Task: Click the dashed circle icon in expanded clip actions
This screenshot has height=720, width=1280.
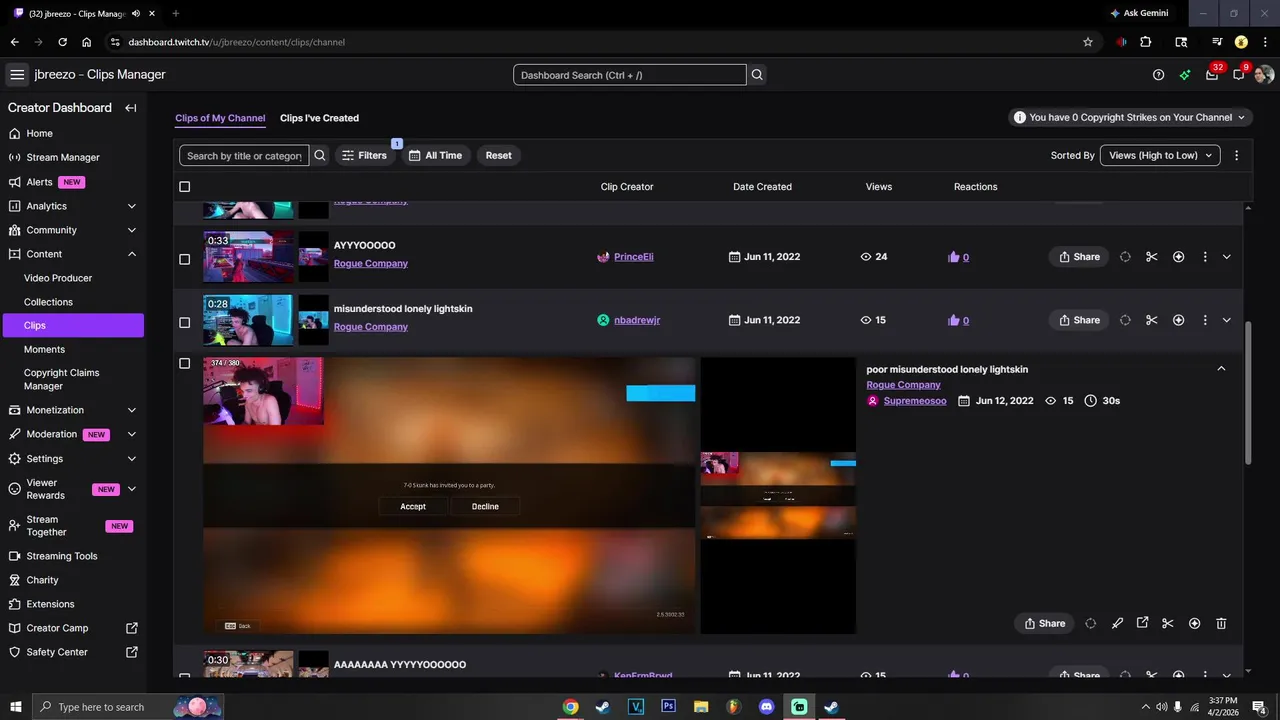Action: coord(1091,623)
